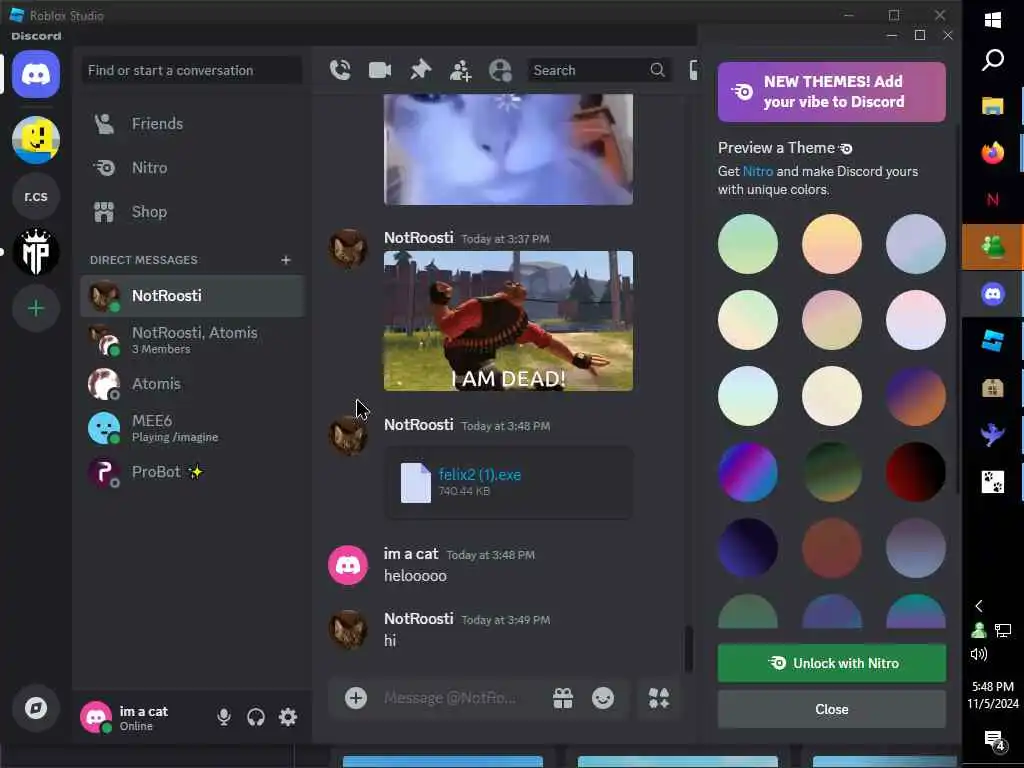Click the Discord home button
Viewport: 1024px width, 768px height.
36,74
